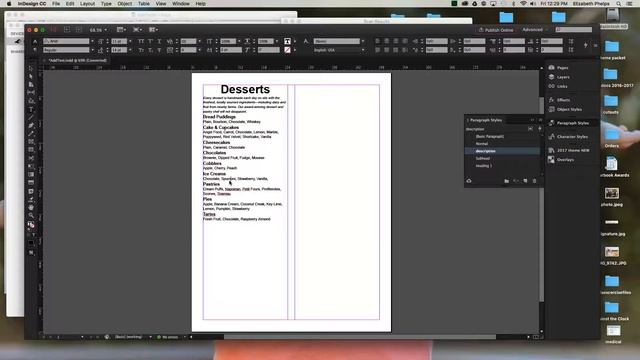Open the Window menu

tap(180, 4)
